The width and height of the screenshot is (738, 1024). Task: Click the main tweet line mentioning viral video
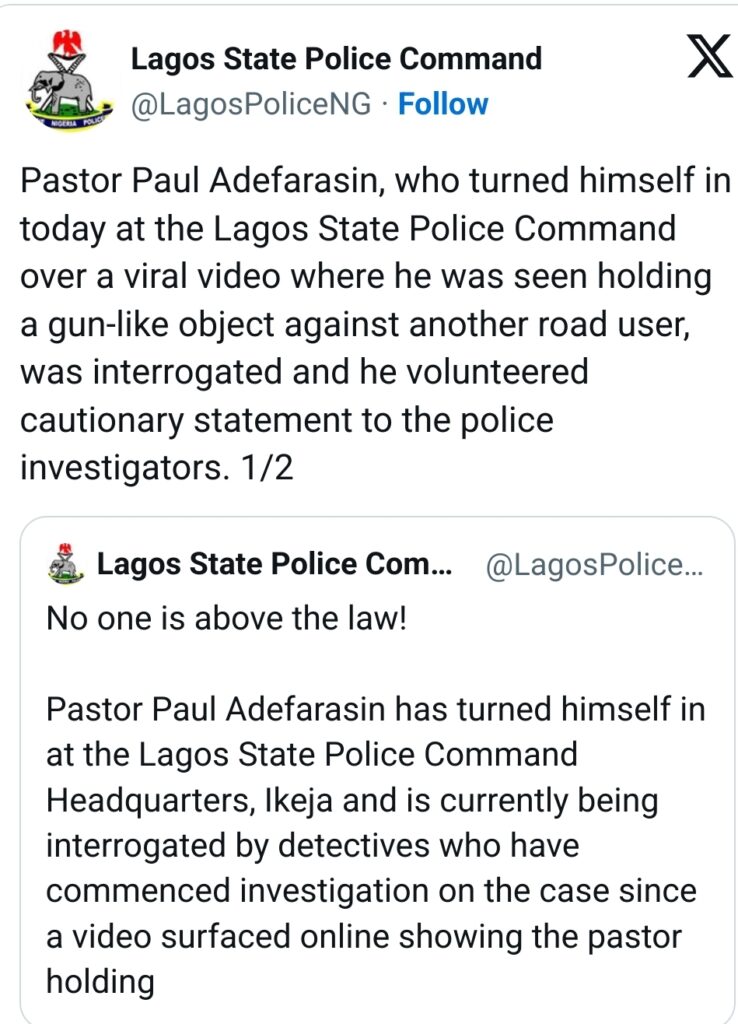pos(366,277)
